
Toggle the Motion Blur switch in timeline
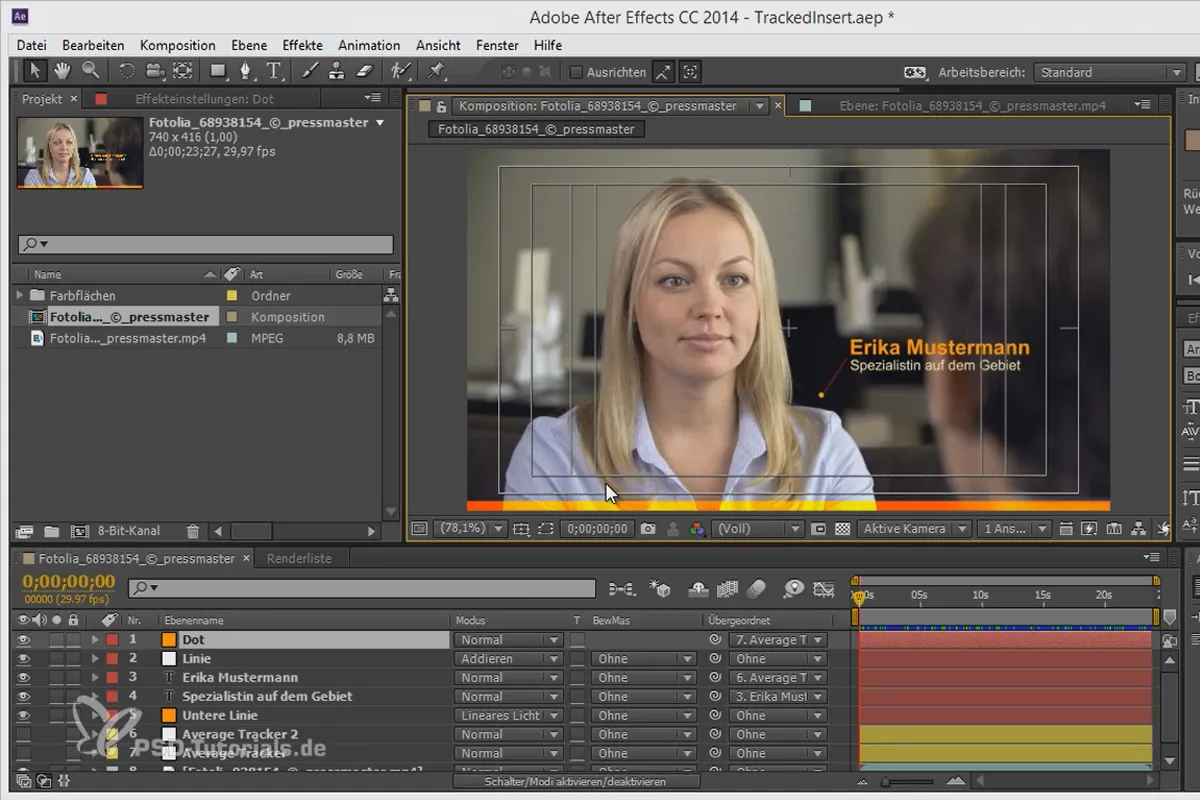click(x=756, y=589)
